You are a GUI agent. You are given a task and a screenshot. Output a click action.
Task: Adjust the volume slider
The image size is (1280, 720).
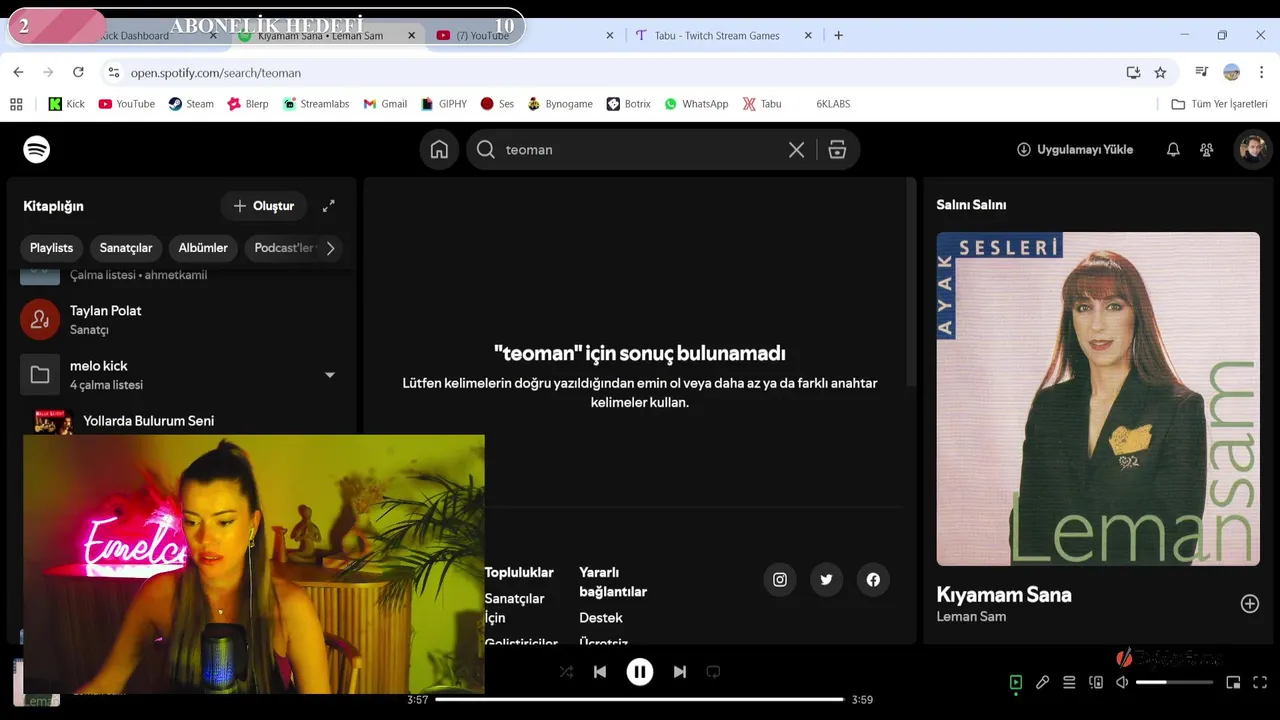(x=1174, y=683)
